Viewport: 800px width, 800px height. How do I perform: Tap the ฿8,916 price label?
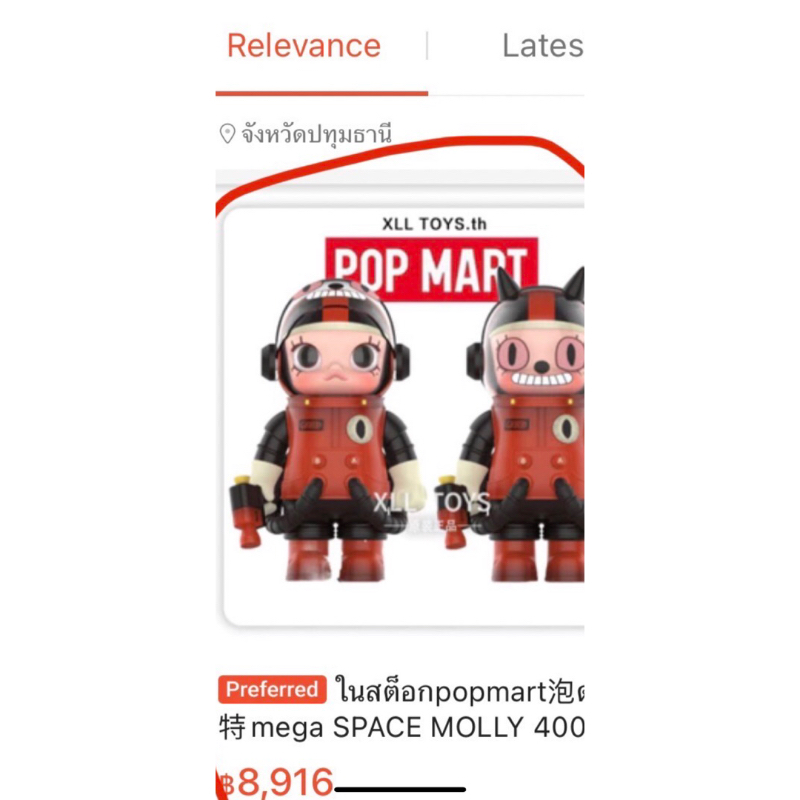tap(276, 782)
